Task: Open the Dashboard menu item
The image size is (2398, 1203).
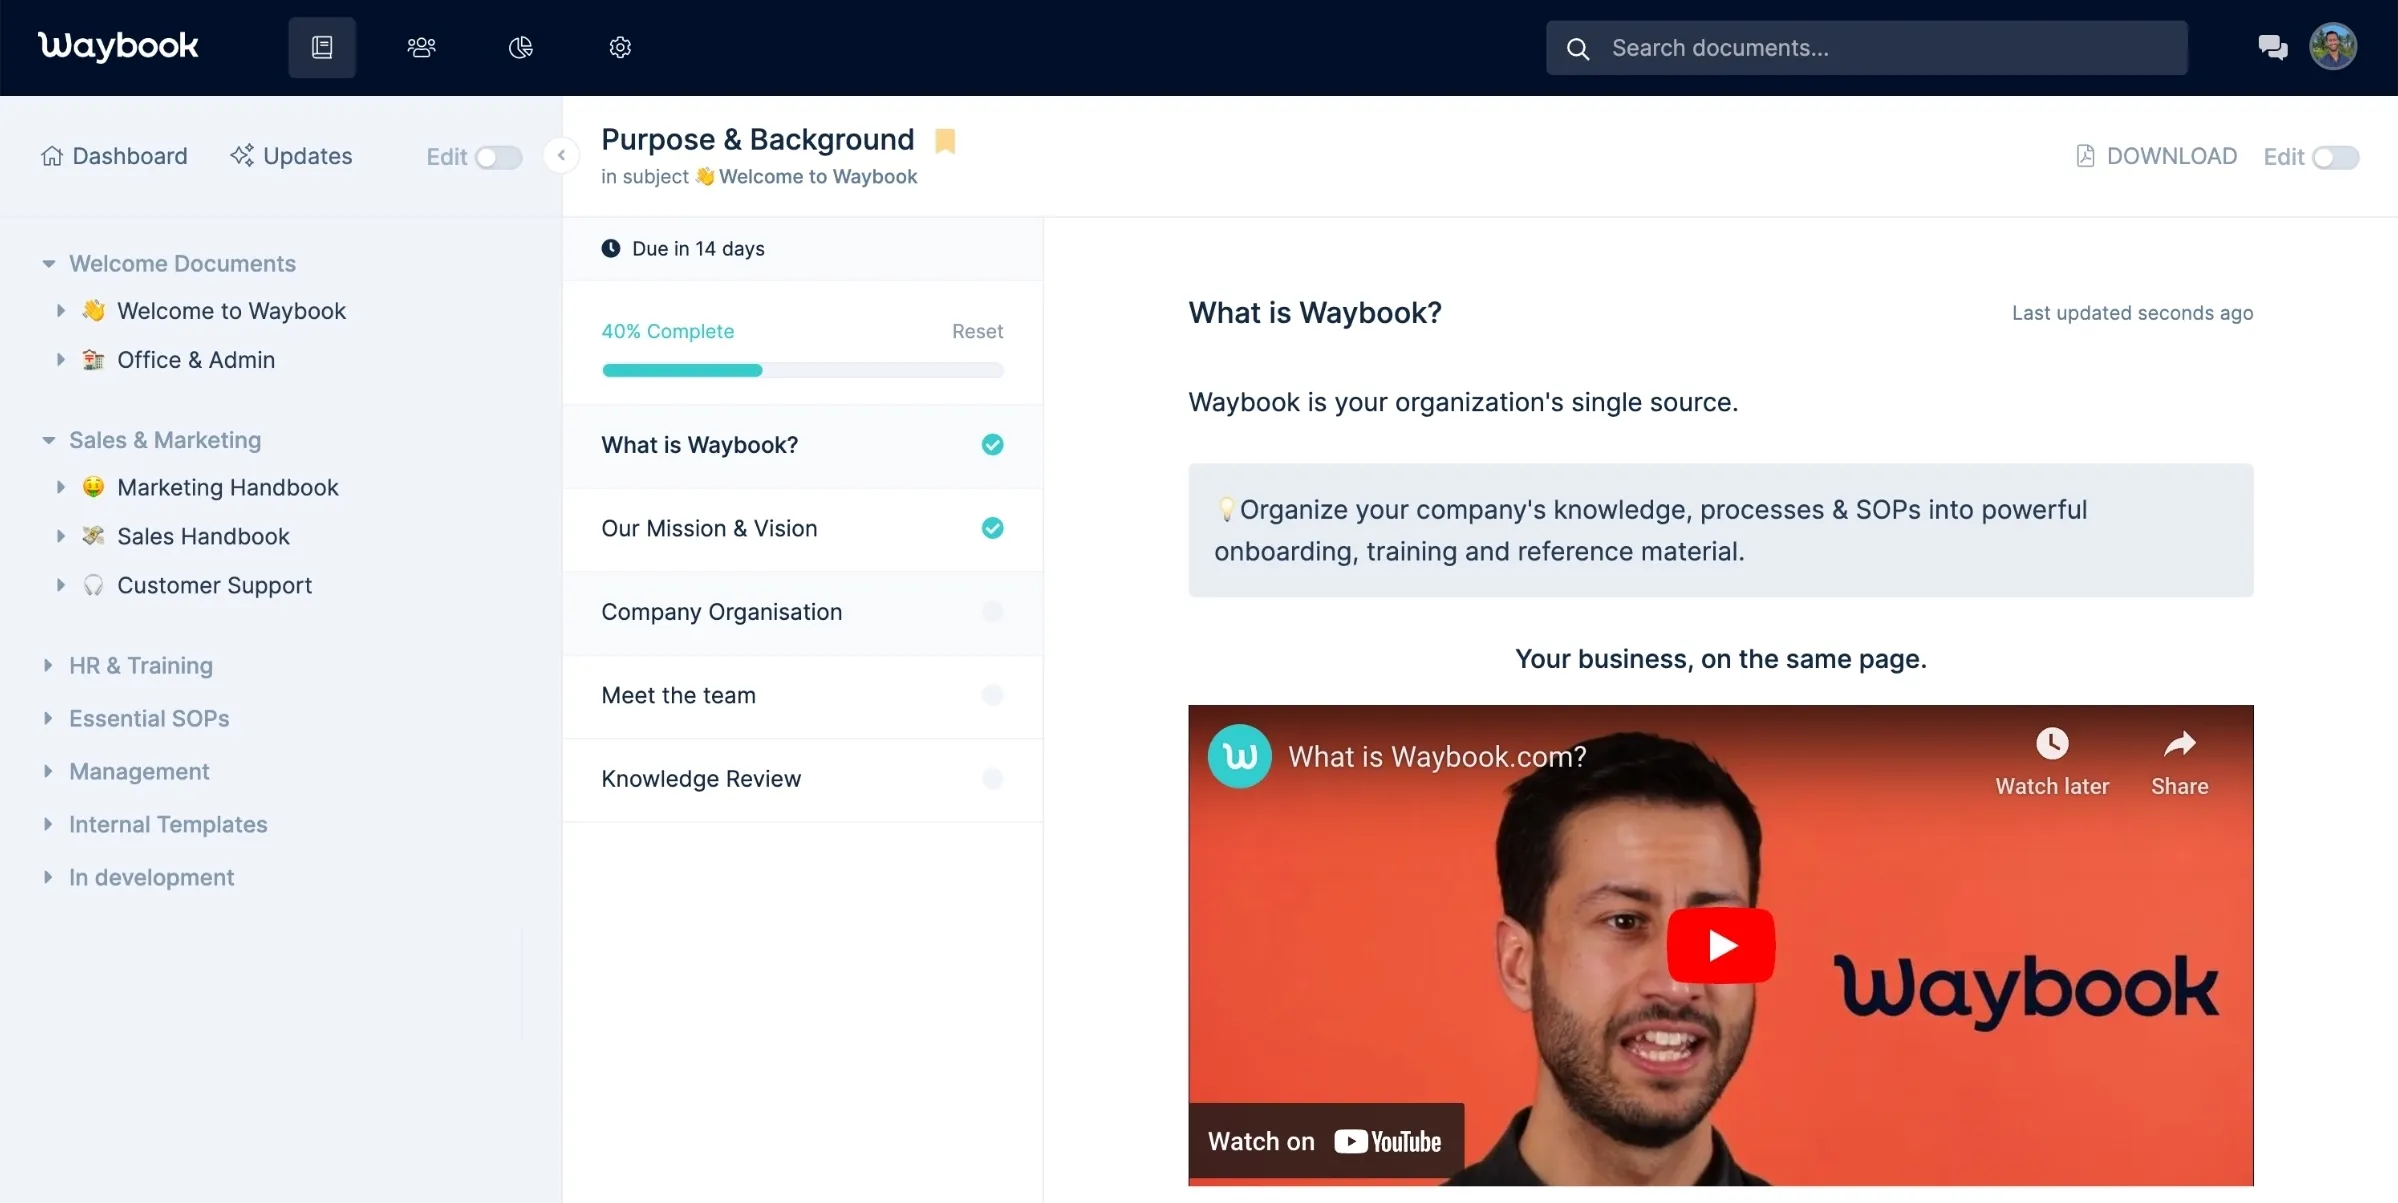Action: tap(114, 155)
